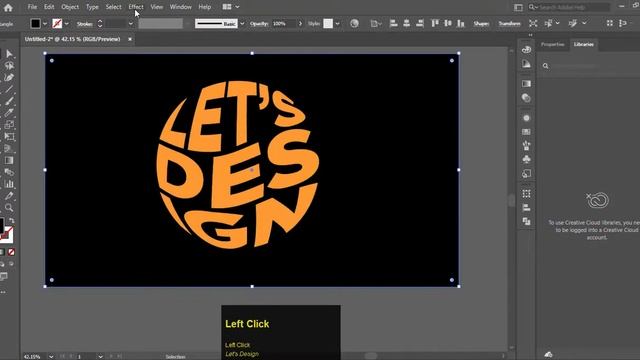The image size is (640, 360).
Task: Switch to the Properties tab
Action: [x=553, y=44]
